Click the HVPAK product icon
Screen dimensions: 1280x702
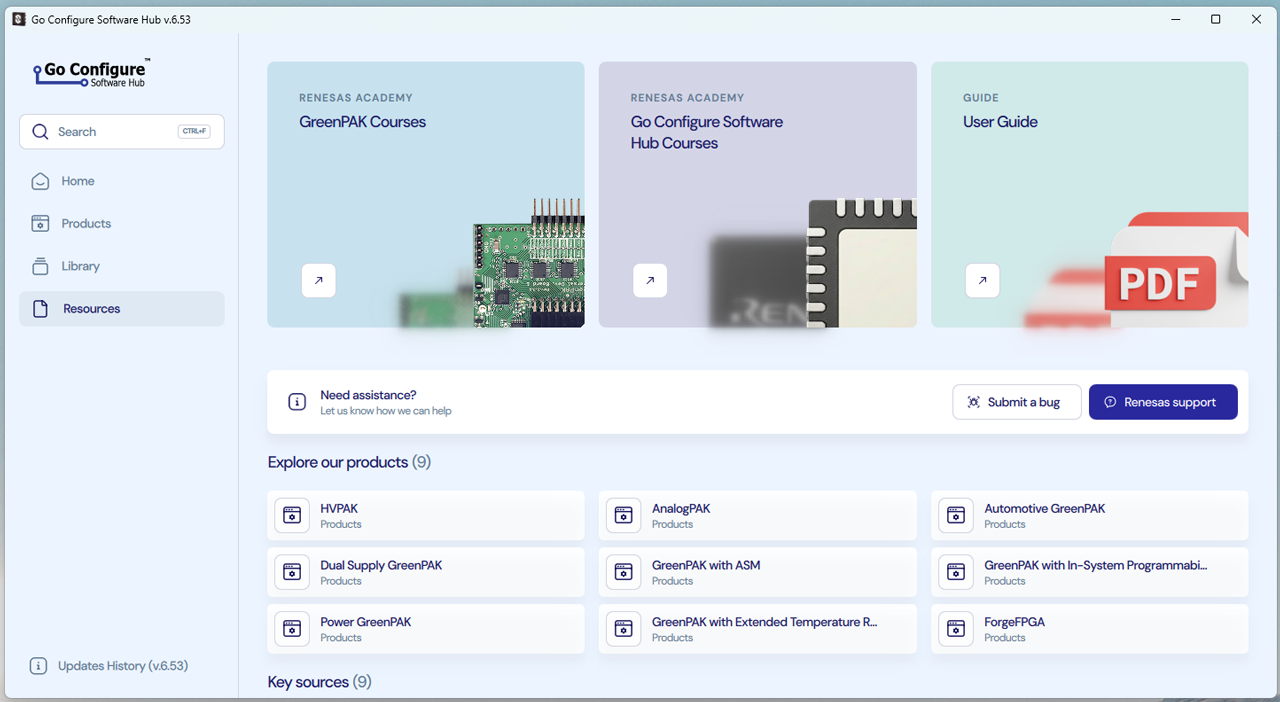[292, 515]
